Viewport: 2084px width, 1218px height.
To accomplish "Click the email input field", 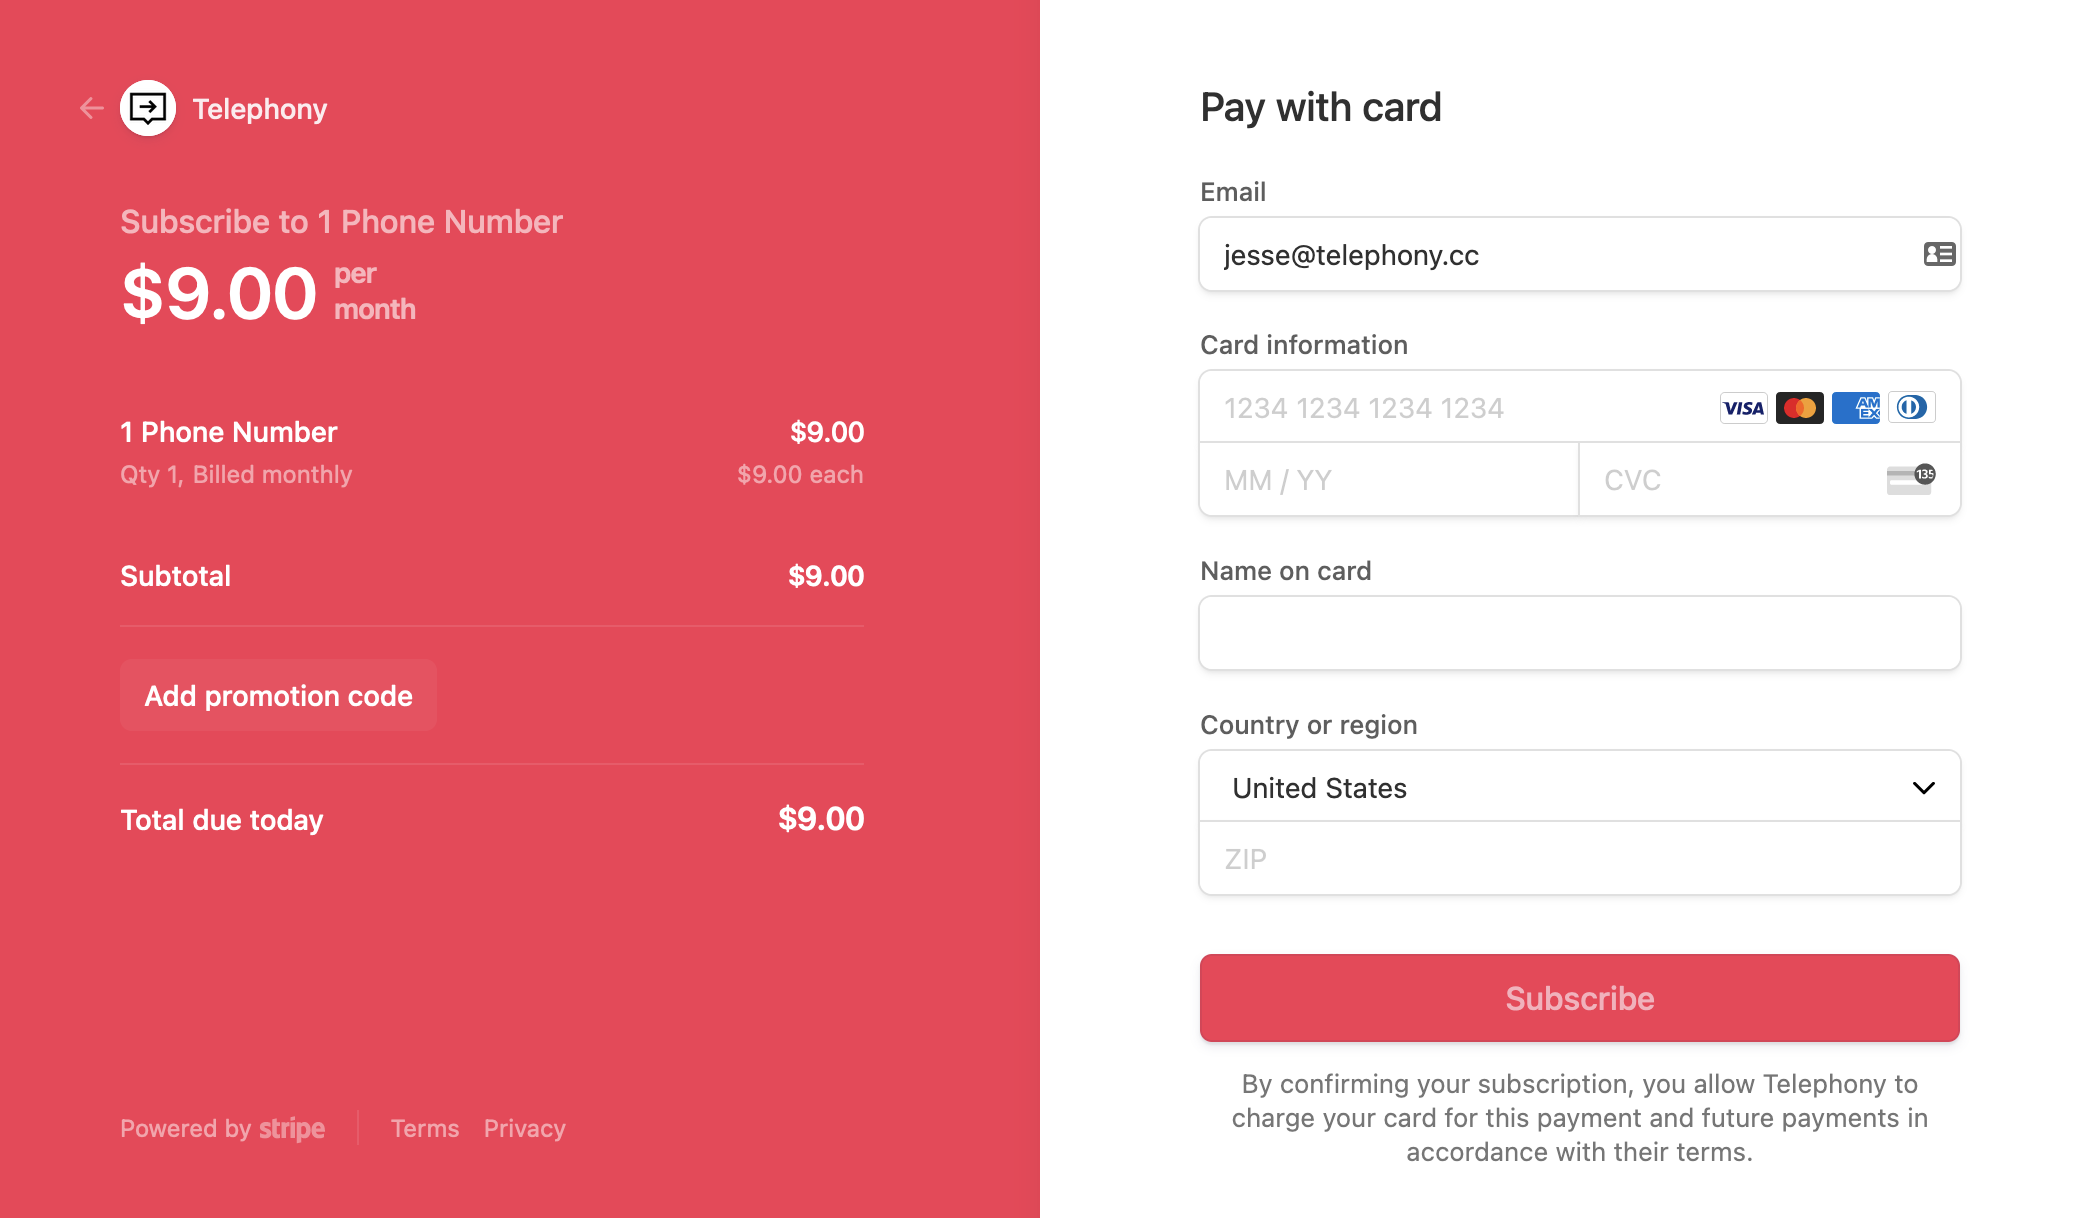I will click(1580, 254).
